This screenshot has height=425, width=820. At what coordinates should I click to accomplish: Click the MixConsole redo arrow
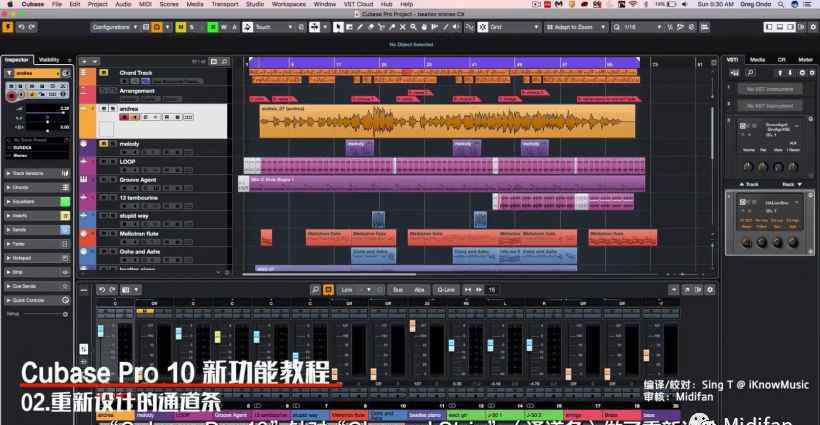pos(112,290)
